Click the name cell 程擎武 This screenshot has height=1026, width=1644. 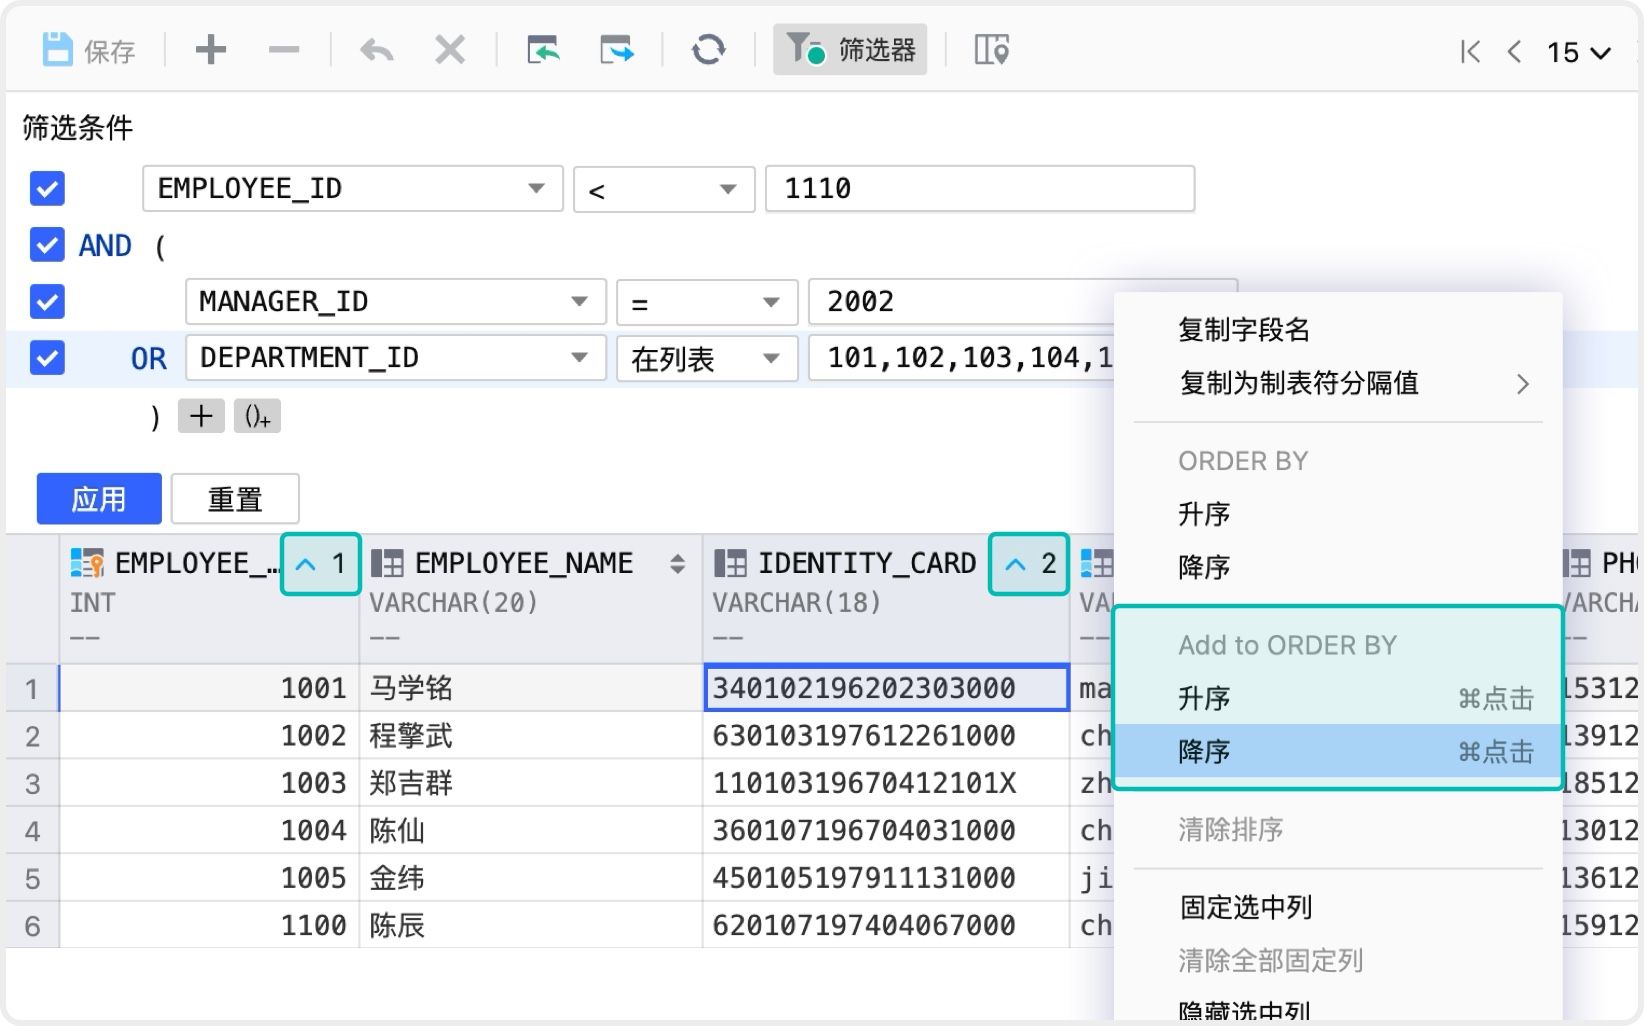(x=531, y=736)
